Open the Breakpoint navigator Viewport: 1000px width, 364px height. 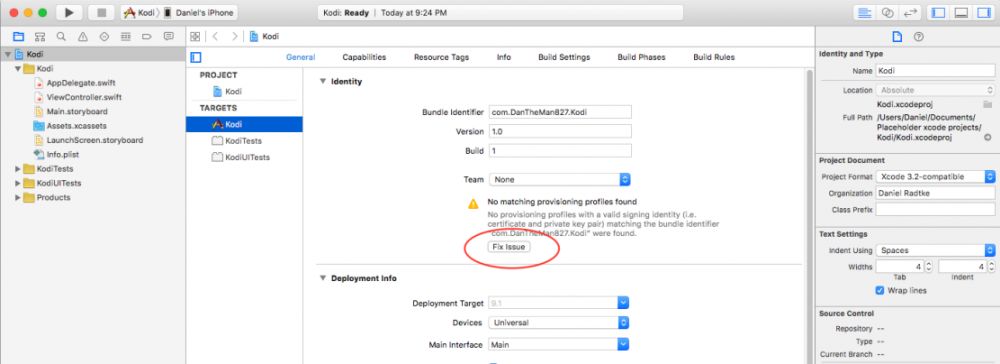pos(147,36)
